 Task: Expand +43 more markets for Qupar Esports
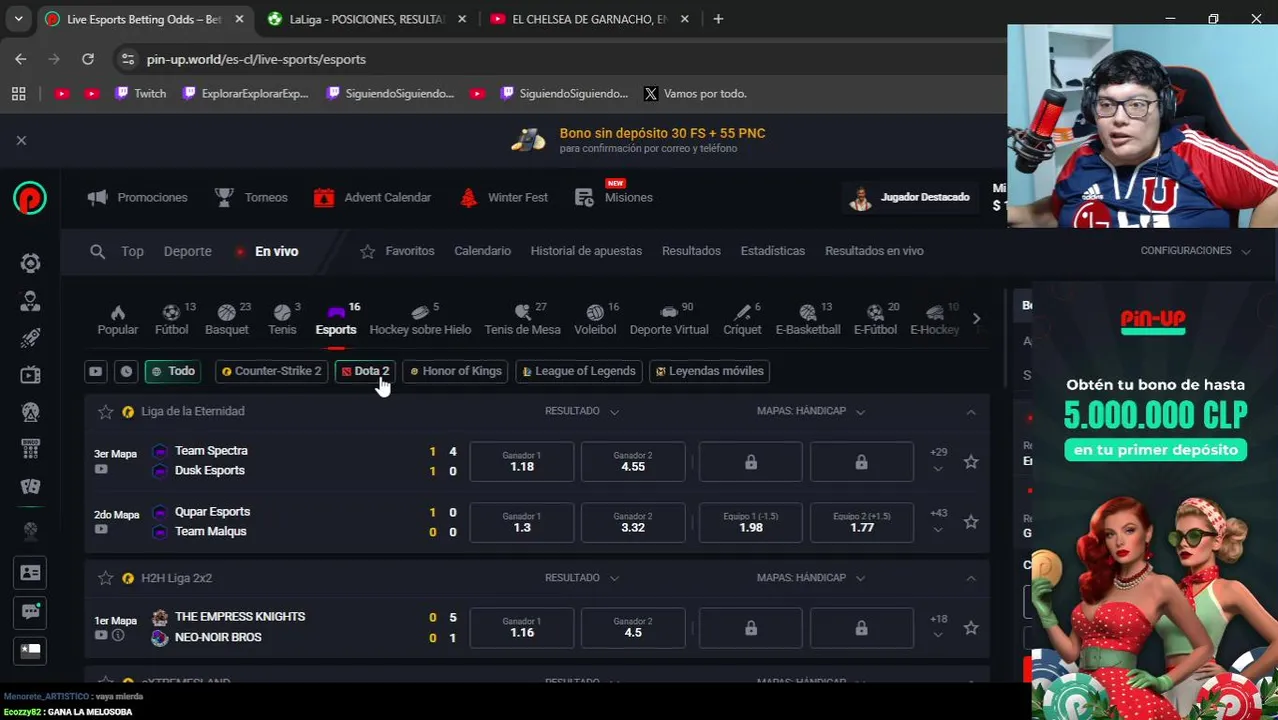(x=938, y=521)
